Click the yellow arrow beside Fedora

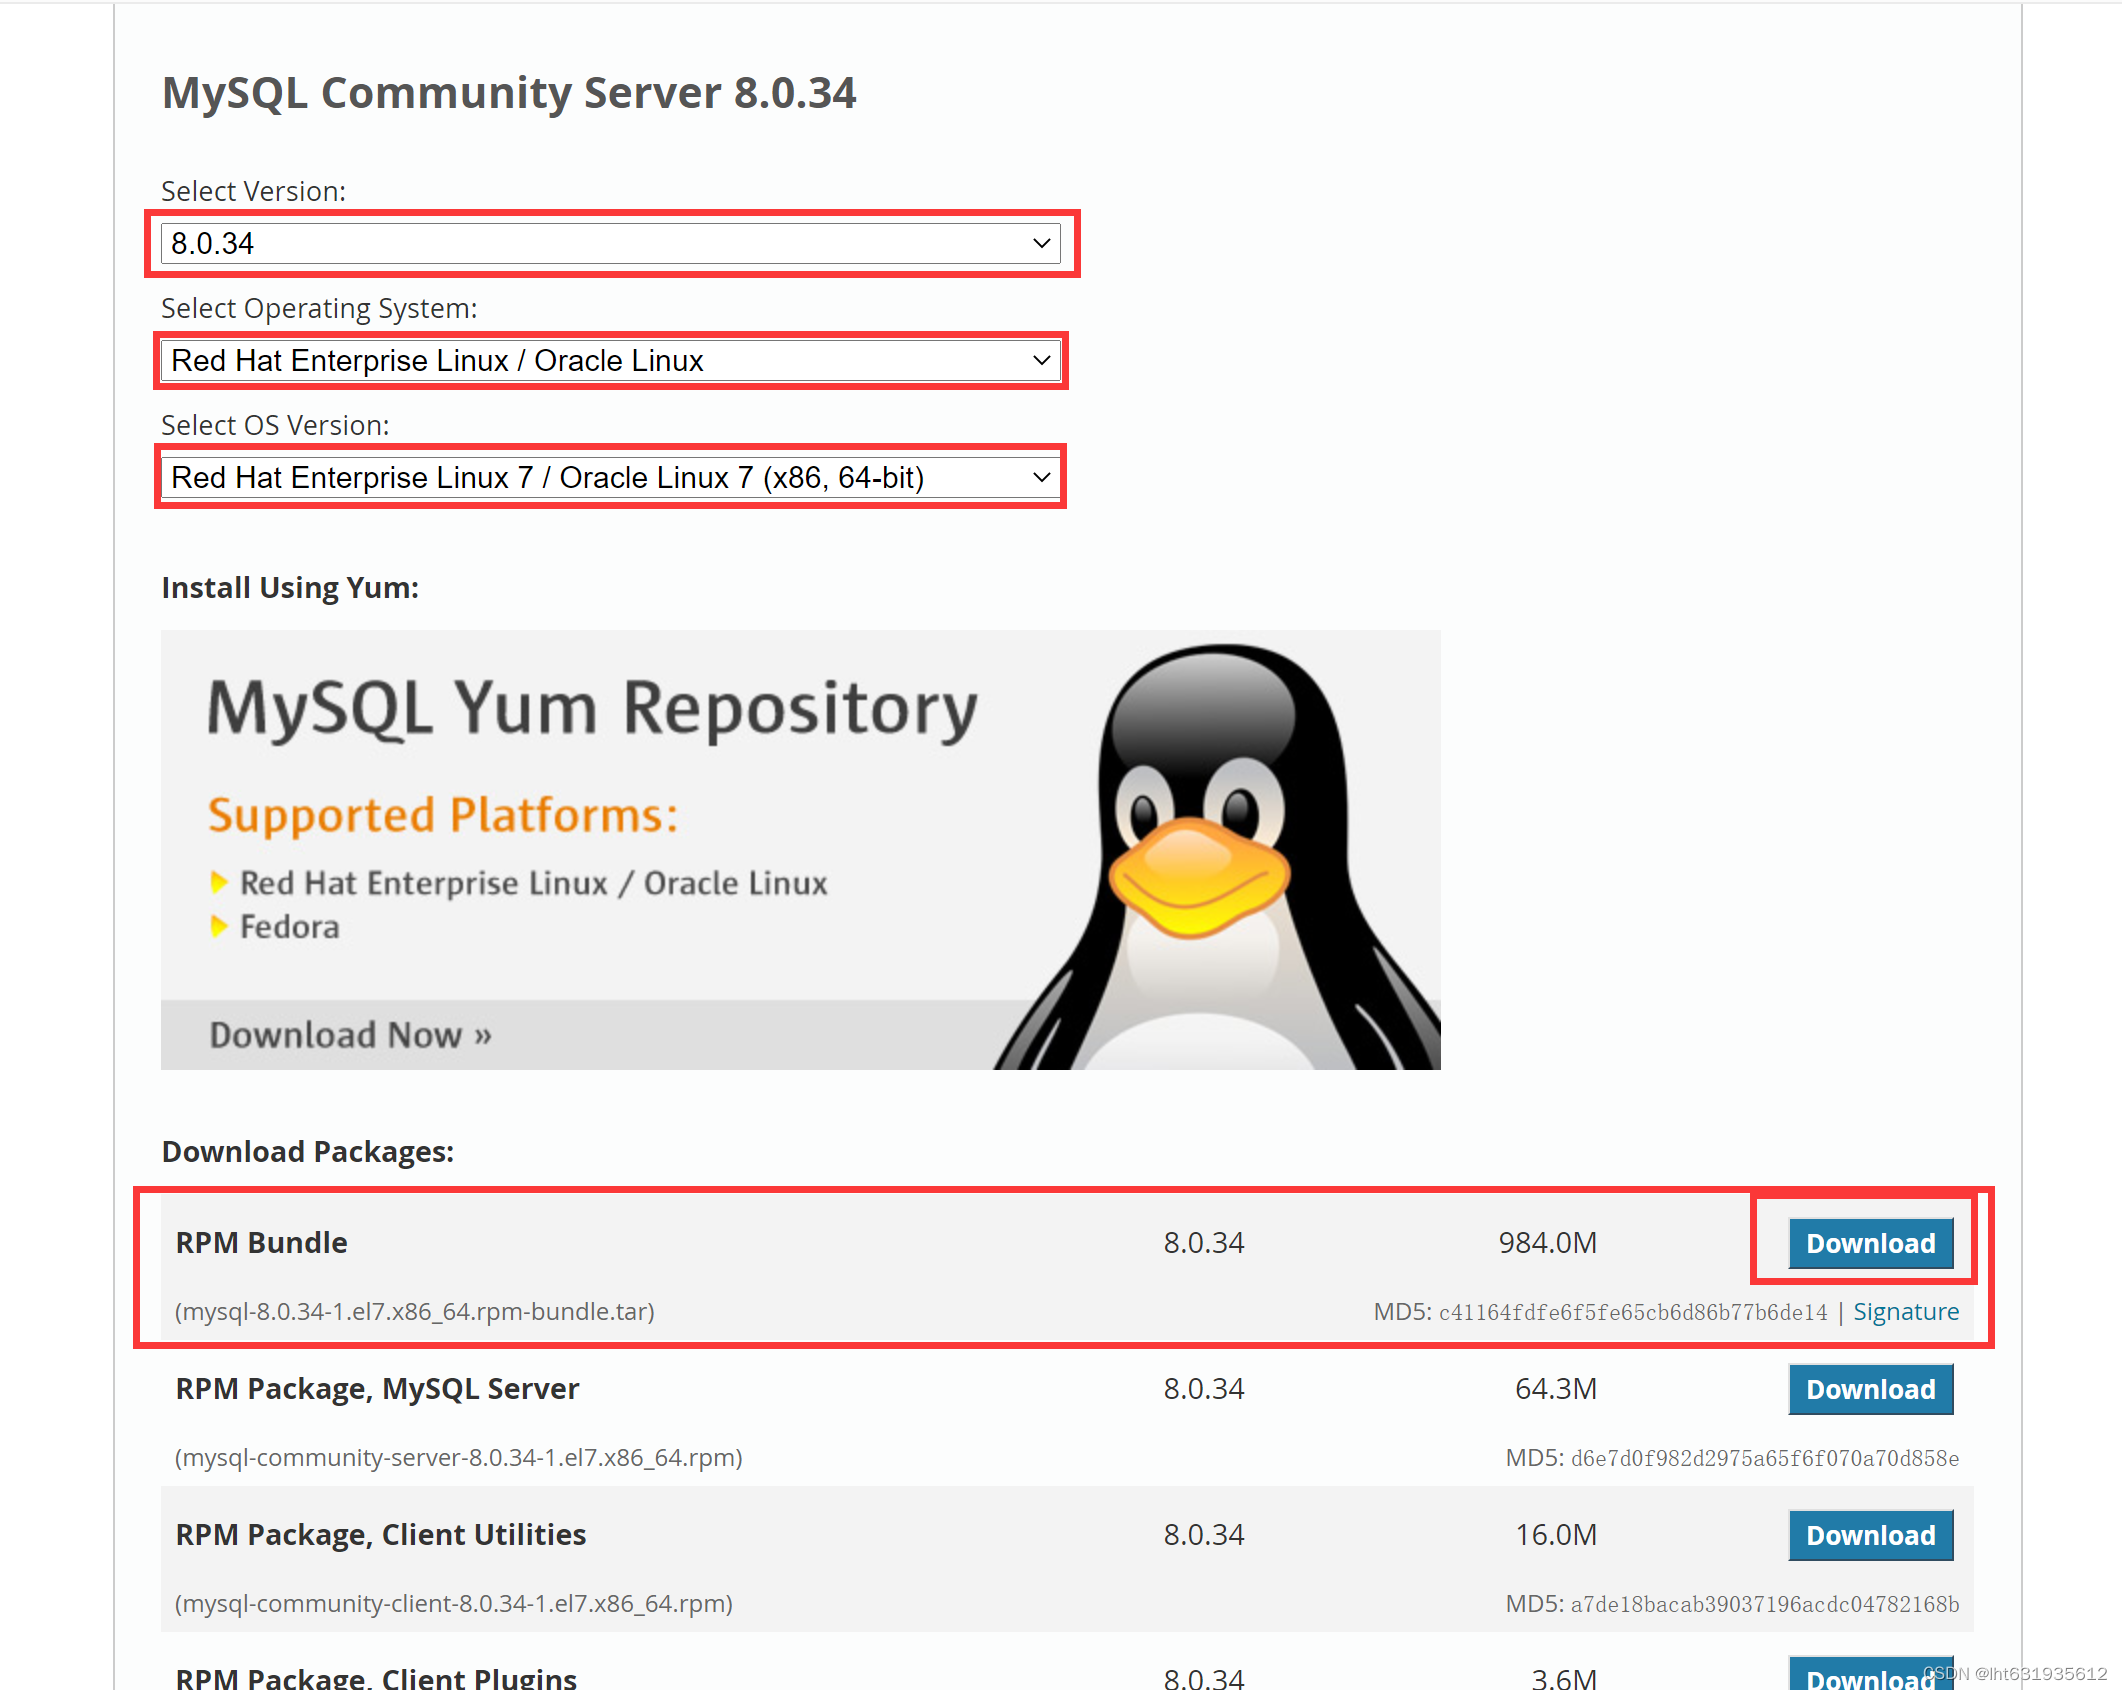[x=218, y=927]
